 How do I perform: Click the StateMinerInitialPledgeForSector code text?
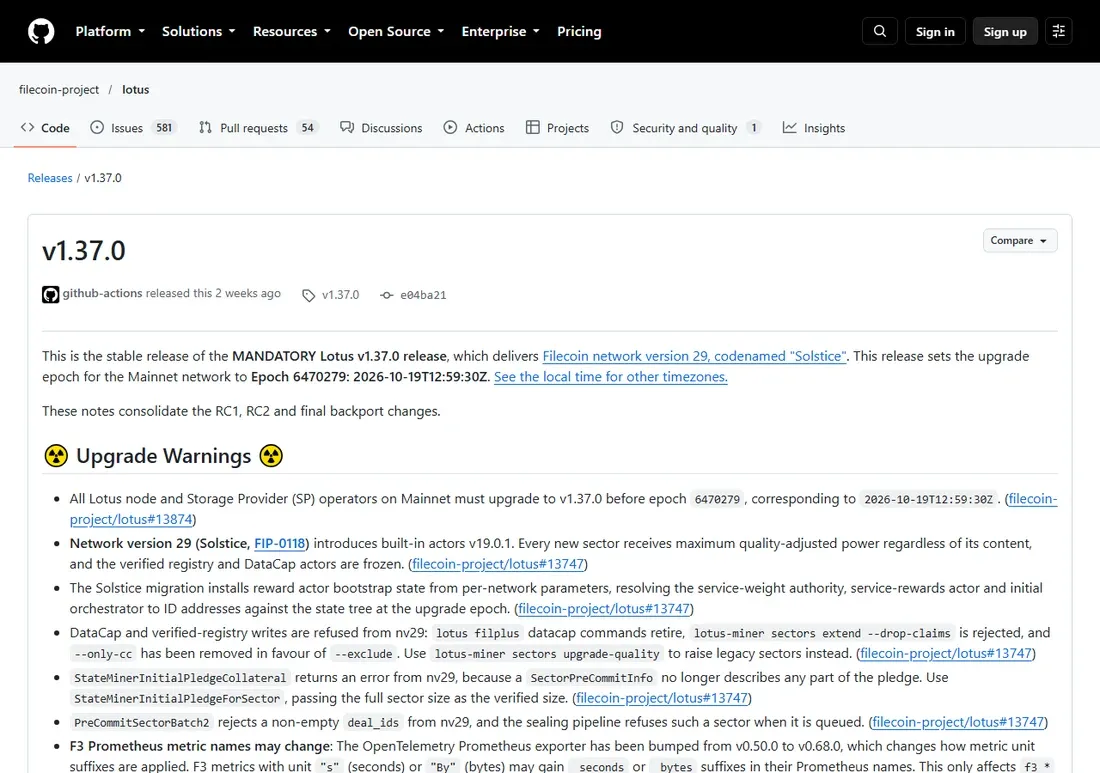point(177,699)
